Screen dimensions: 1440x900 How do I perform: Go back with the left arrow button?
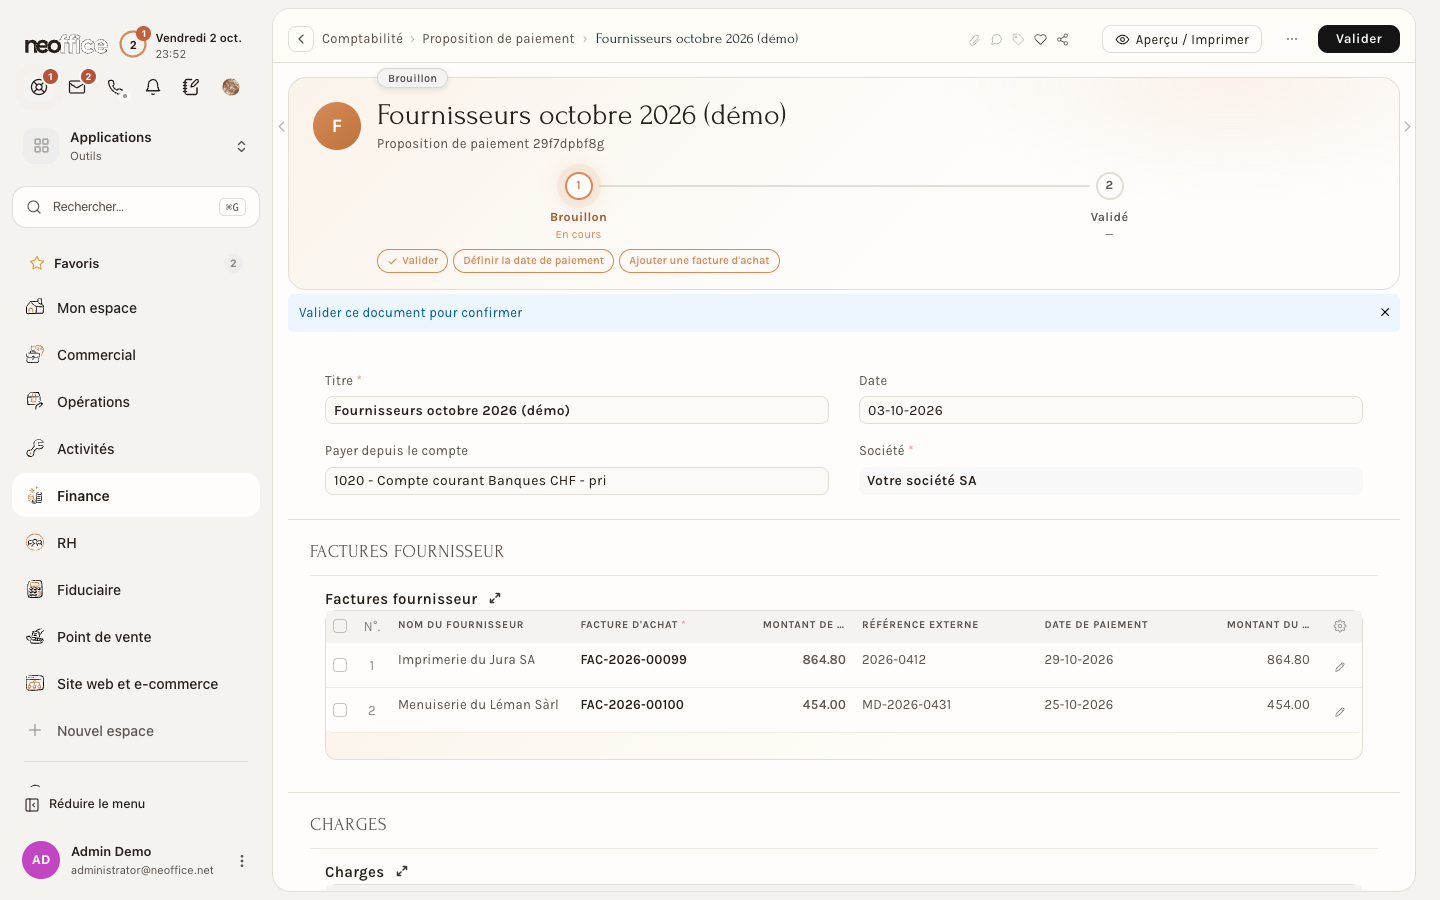tap(301, 39)
